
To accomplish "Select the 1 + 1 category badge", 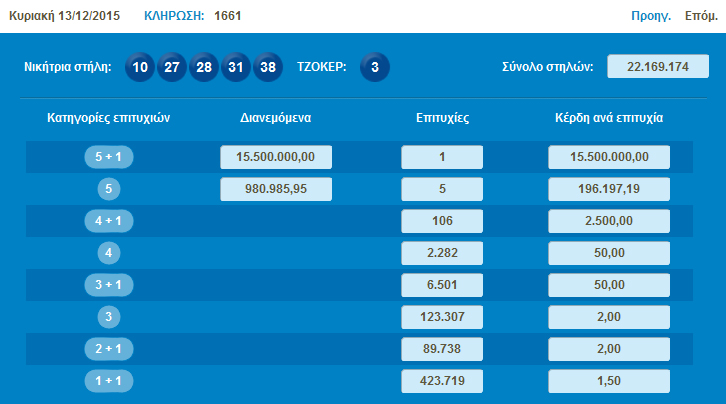I will tap(109, 381).
